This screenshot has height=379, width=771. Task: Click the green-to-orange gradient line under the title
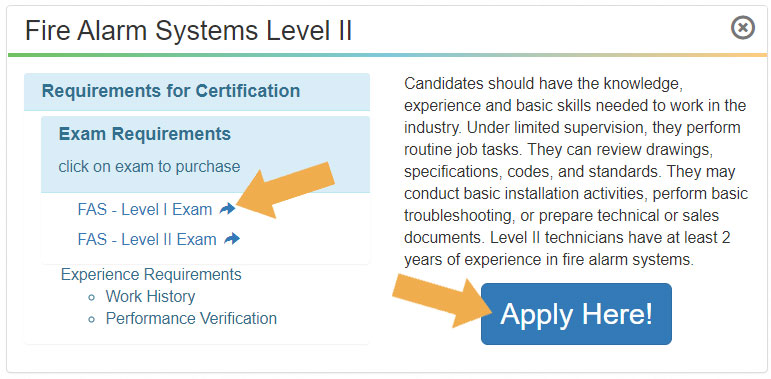pos(387,55)
